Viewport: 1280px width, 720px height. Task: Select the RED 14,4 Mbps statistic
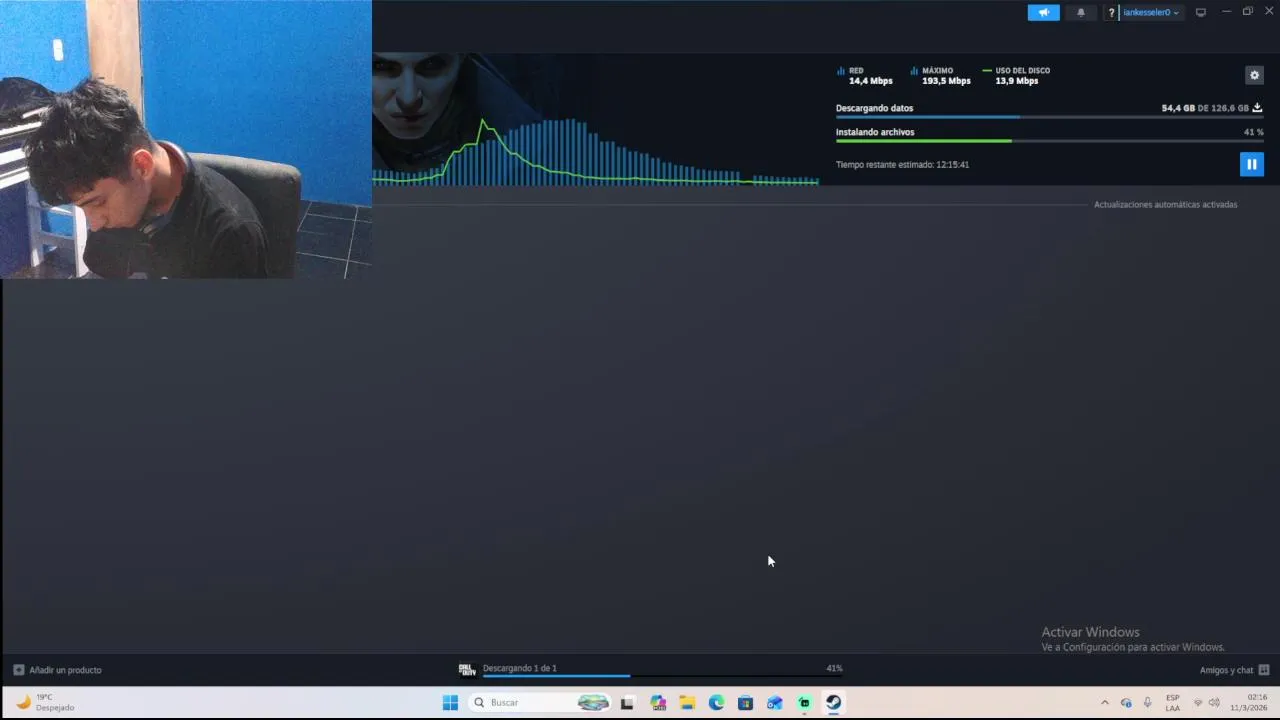(864, 76)
